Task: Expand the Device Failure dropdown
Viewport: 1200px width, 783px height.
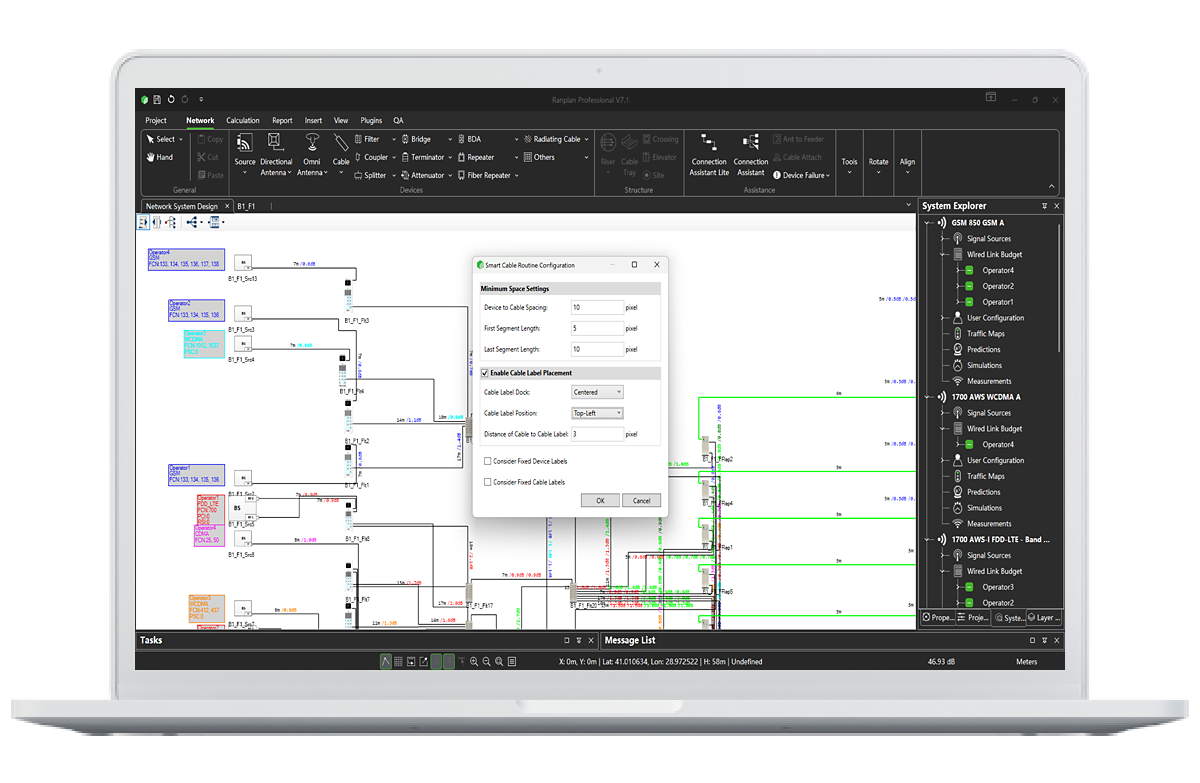Action: pyautogui.click(x=804, y=175)
